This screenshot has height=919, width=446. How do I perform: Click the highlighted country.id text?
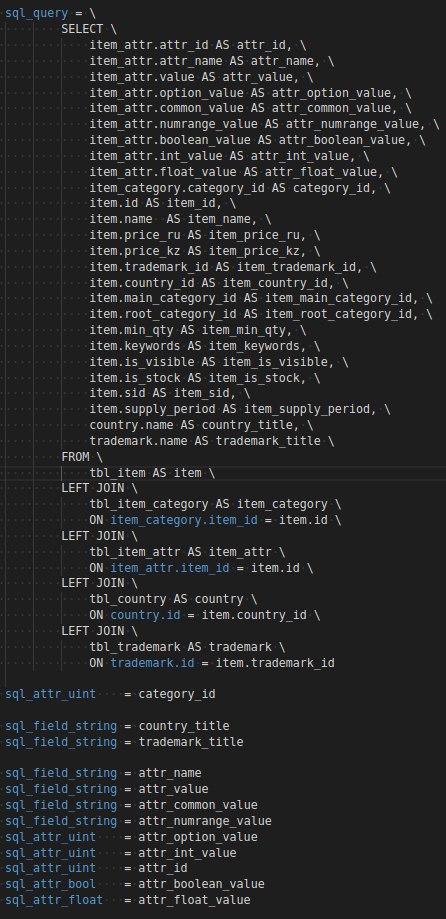point(145,614)
